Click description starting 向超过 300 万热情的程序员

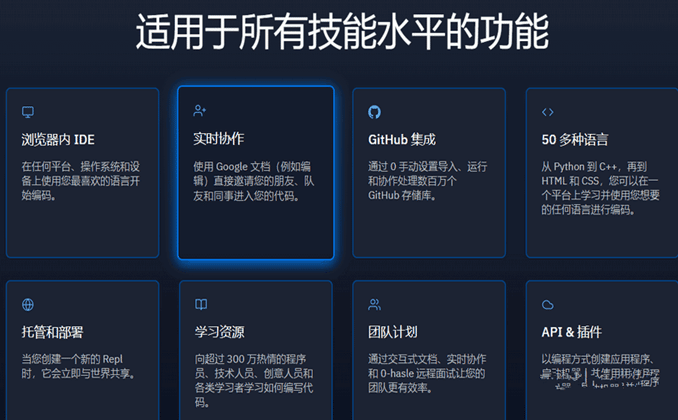pyautogui.click(x=254, y=381)
